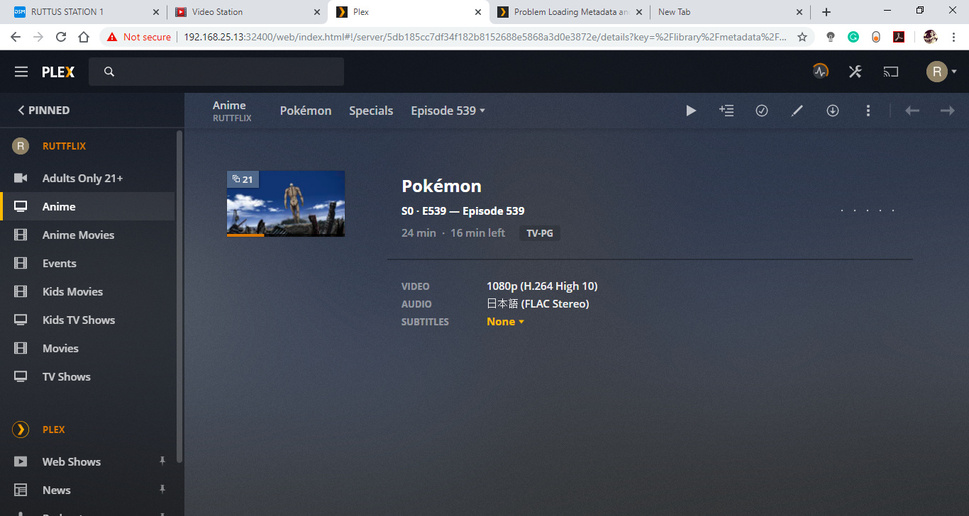969x516 pixels.
Task: Open Adobe Acrobat extension icon
Action: [899, 37]
